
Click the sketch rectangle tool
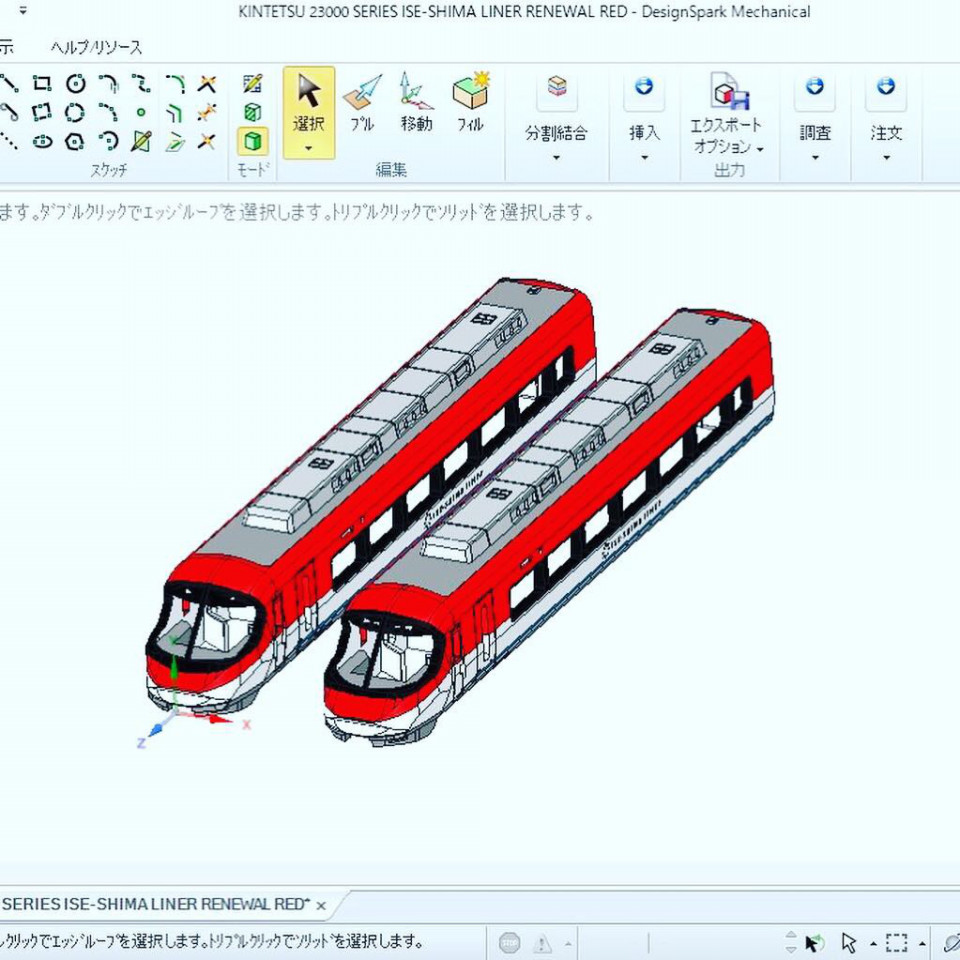(x=42, y=84)
